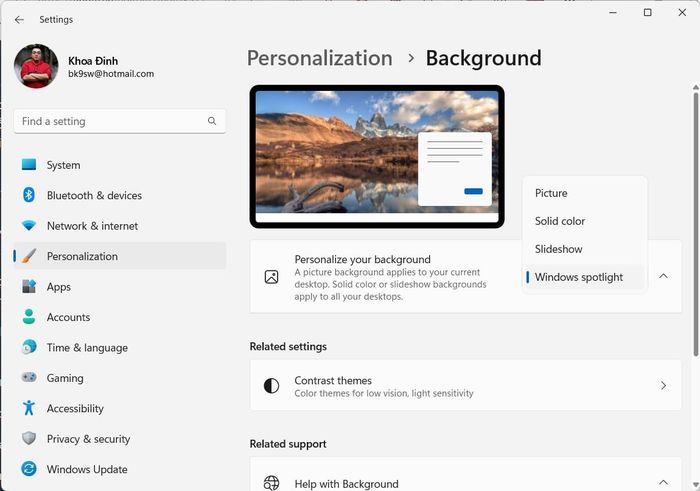This screenshot has height=491, width=700.
Task: Select Windows spotlight option
Action: coord(578,277)
